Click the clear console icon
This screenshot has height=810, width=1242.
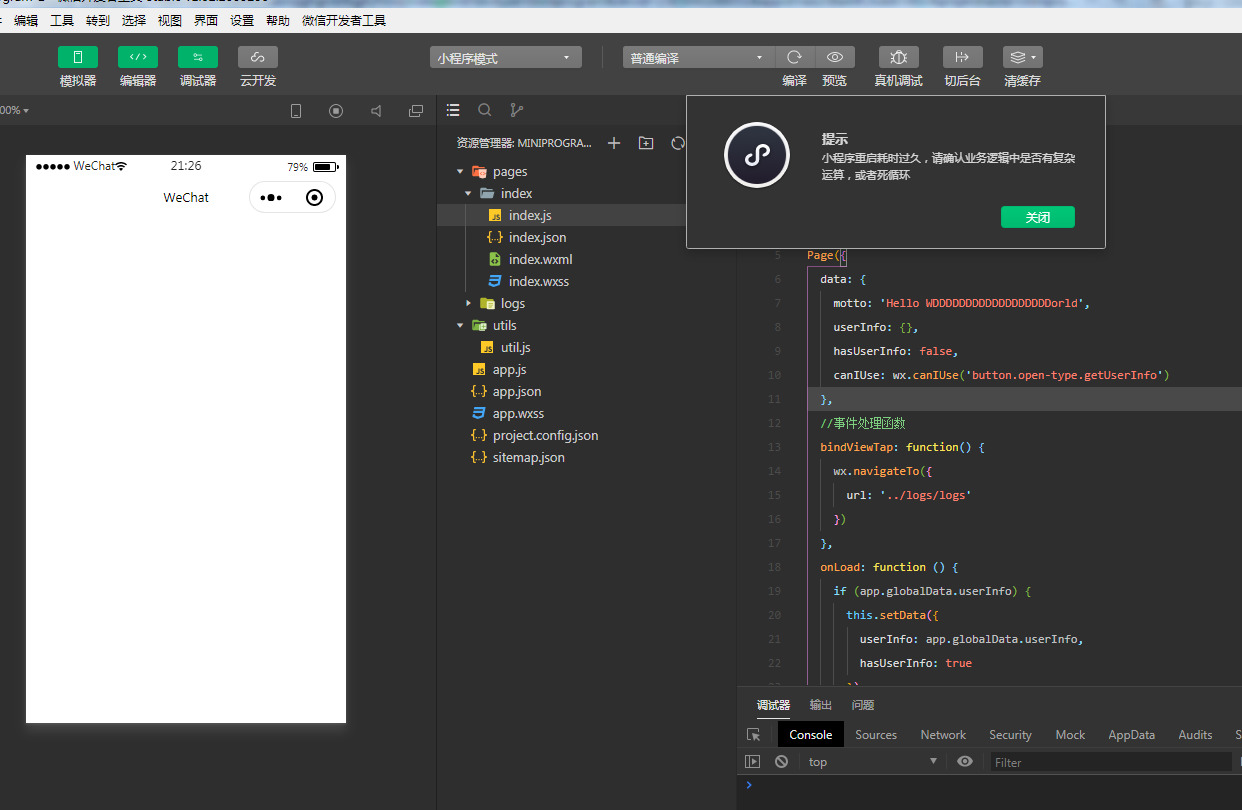click(781, 761)
